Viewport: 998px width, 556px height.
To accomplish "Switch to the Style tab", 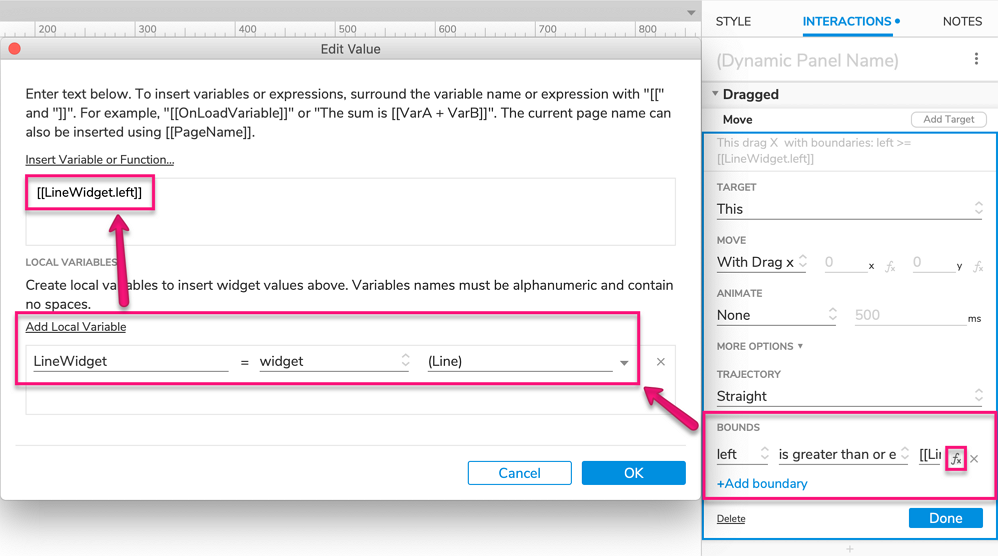I will tap(733, 21).
